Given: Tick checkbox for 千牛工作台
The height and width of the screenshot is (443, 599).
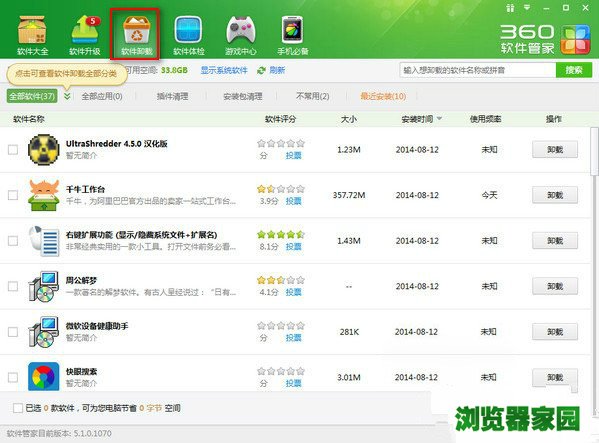Looking at the screenshot, I should (13, 195).
